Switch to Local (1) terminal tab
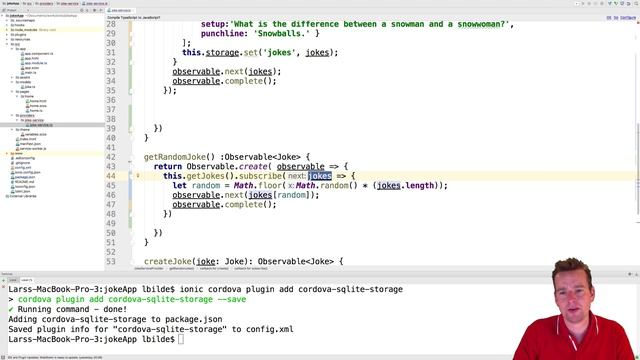The image size is (640, 360). [27, 280]
